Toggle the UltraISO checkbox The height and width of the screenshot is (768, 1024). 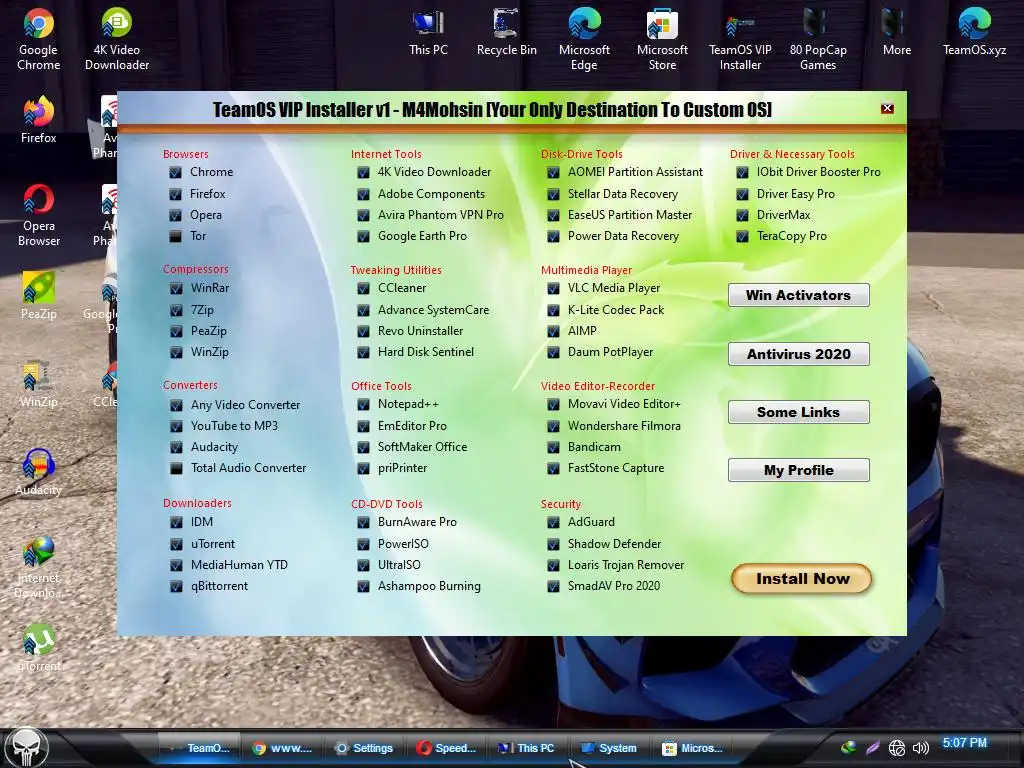(363, 565)
